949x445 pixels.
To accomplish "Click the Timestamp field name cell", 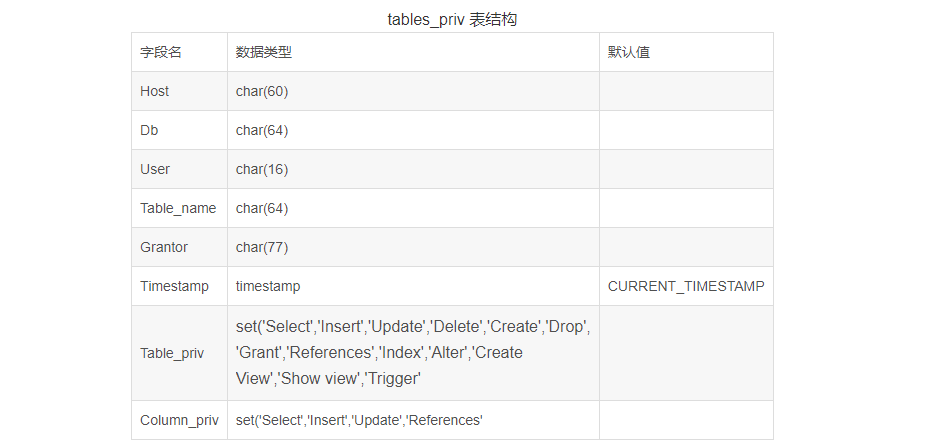I will (x=175, y=286).
